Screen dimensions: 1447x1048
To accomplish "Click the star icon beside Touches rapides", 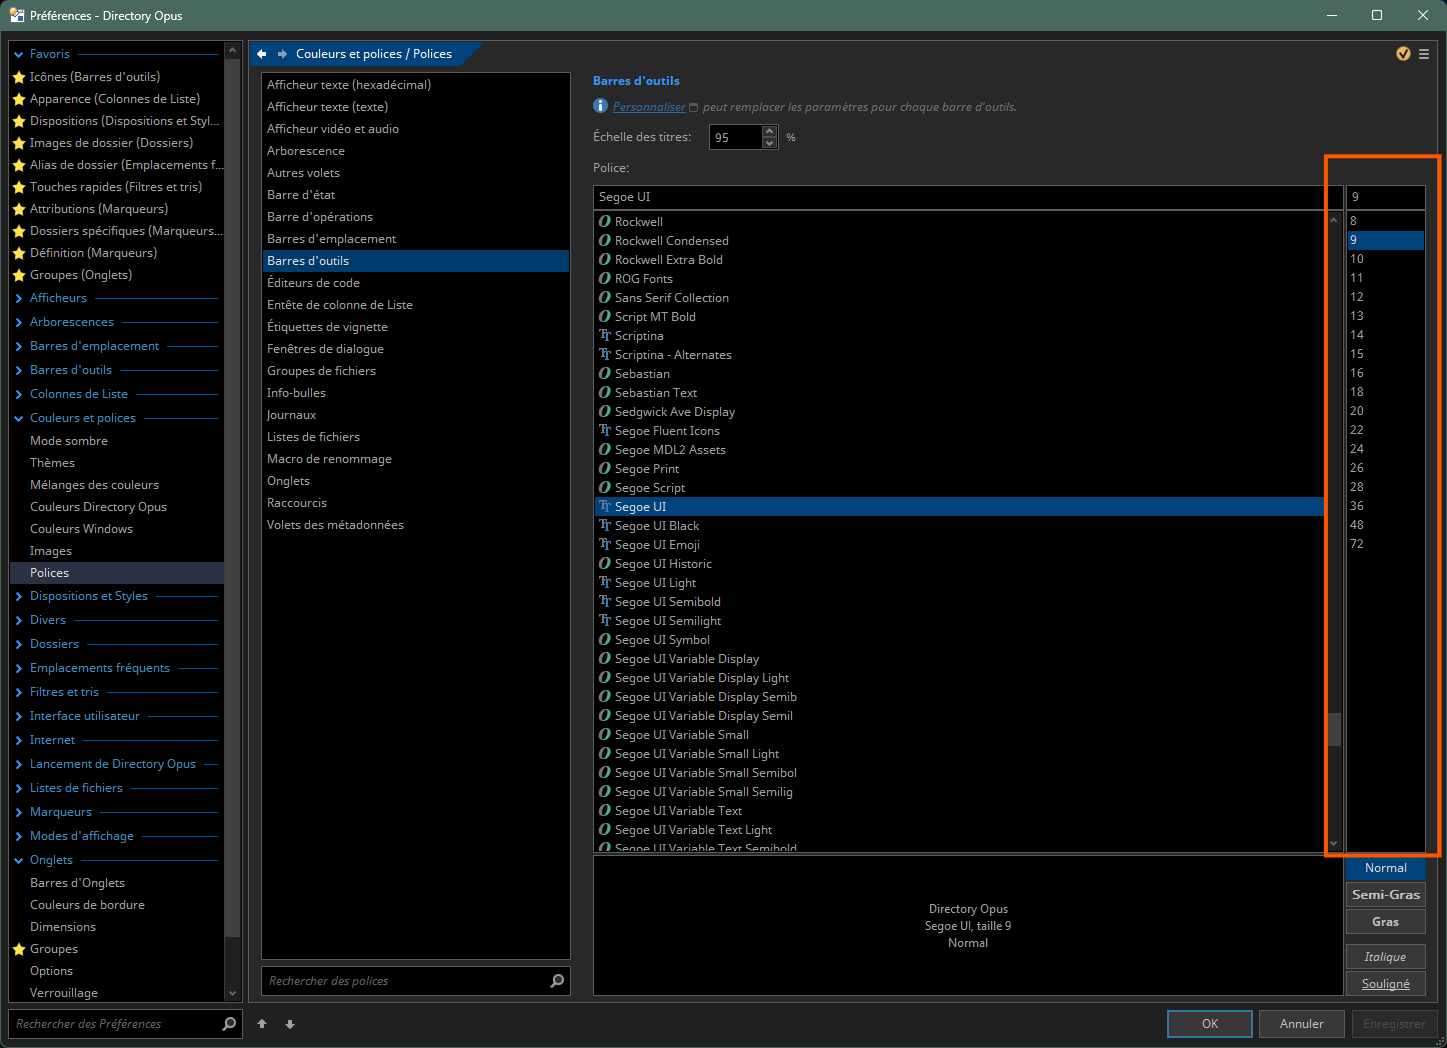I will click(x=19, y=187).
